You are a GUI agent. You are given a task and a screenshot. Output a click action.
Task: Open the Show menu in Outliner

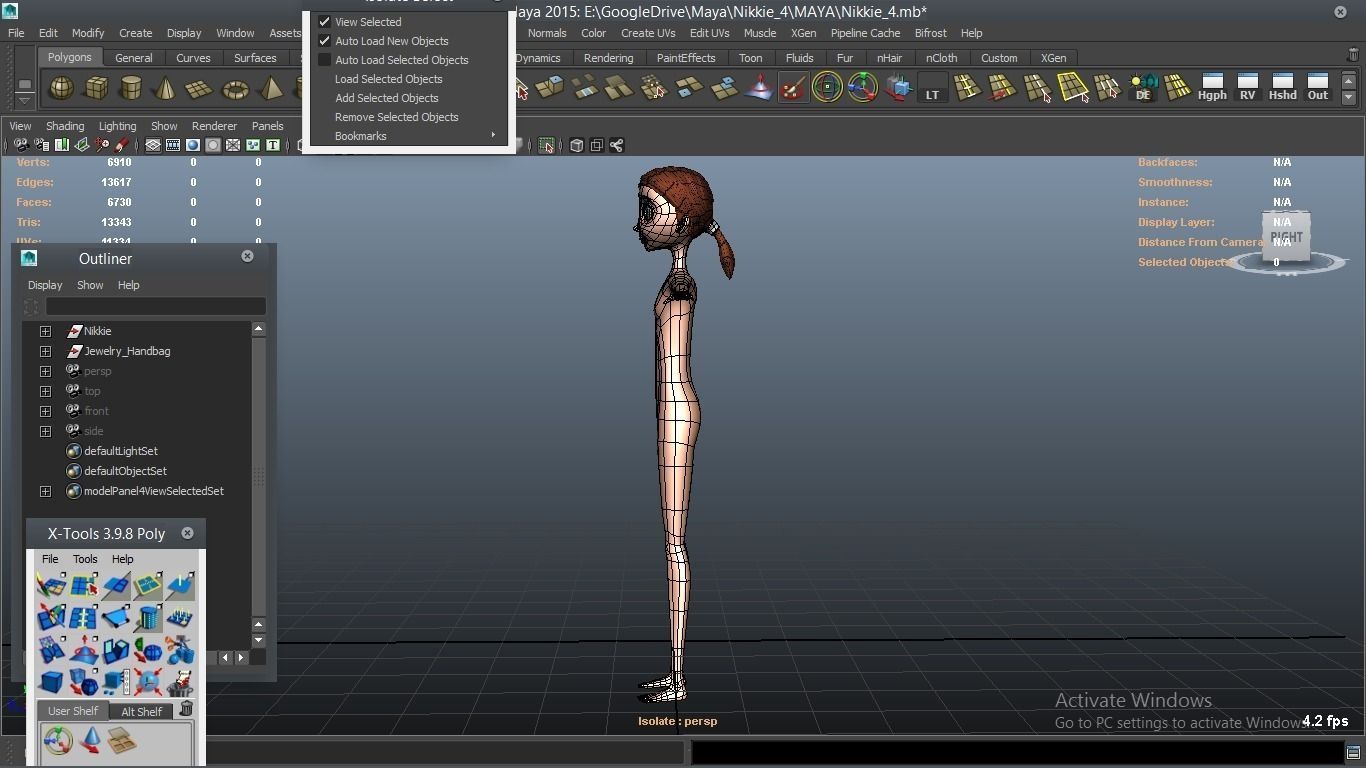tap(90, 285)
